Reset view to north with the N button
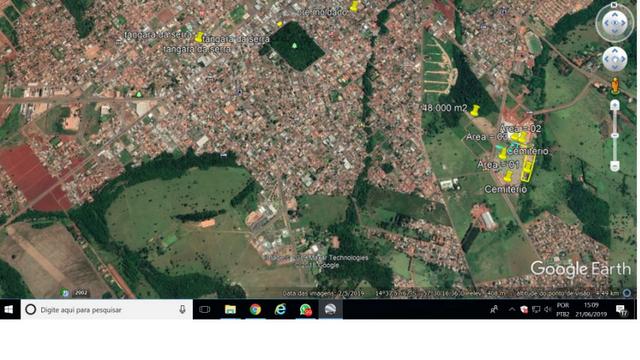This screenshot has height=360, width=640. [x=615, y=5]
